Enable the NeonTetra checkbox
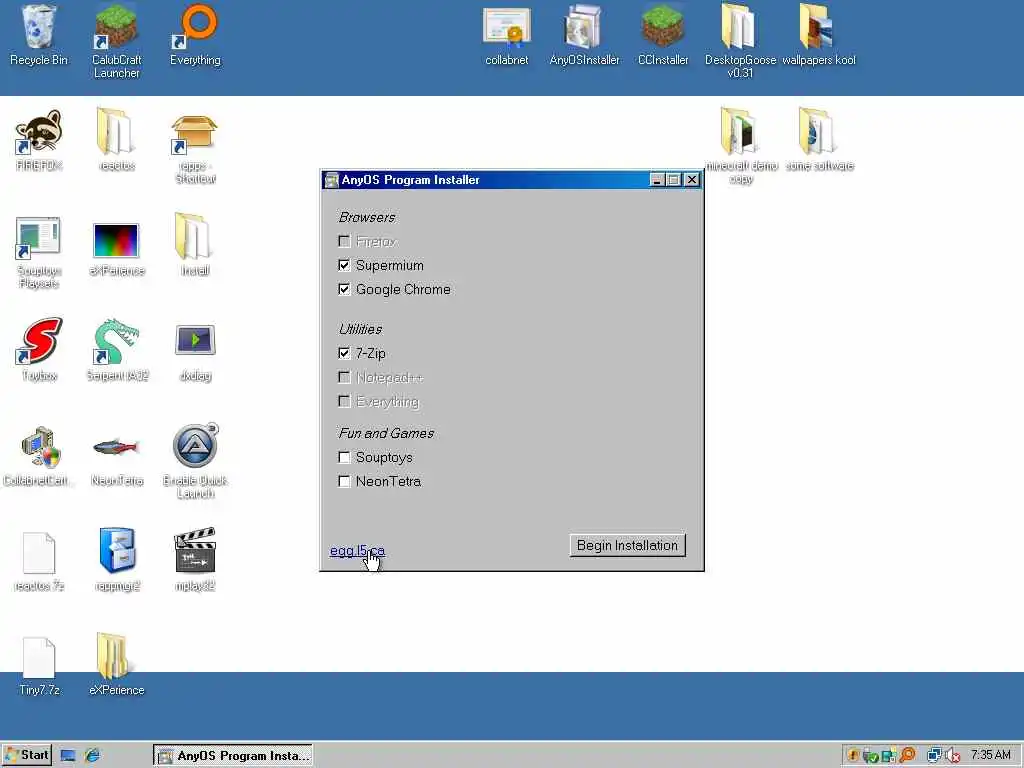Viewport: 1024px width, 768px height. (344, 481)
